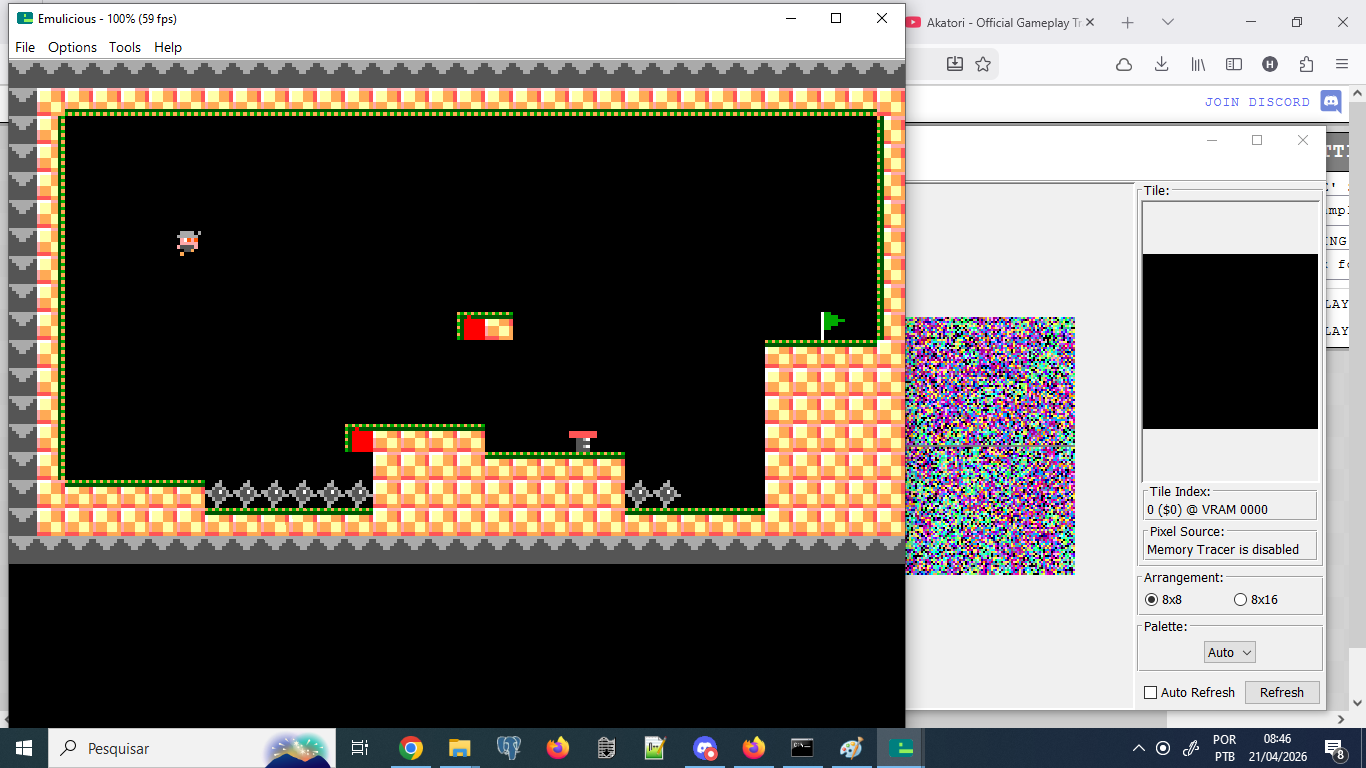Click the red spring pad in the game
This screenshot has width=1366, height=768.
point(583,441)
